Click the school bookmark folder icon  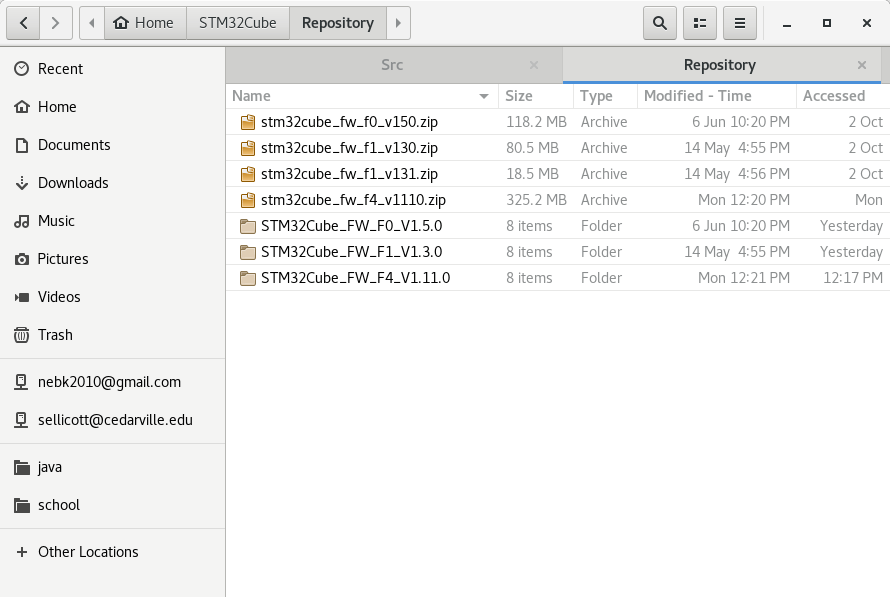click(22, 505)
